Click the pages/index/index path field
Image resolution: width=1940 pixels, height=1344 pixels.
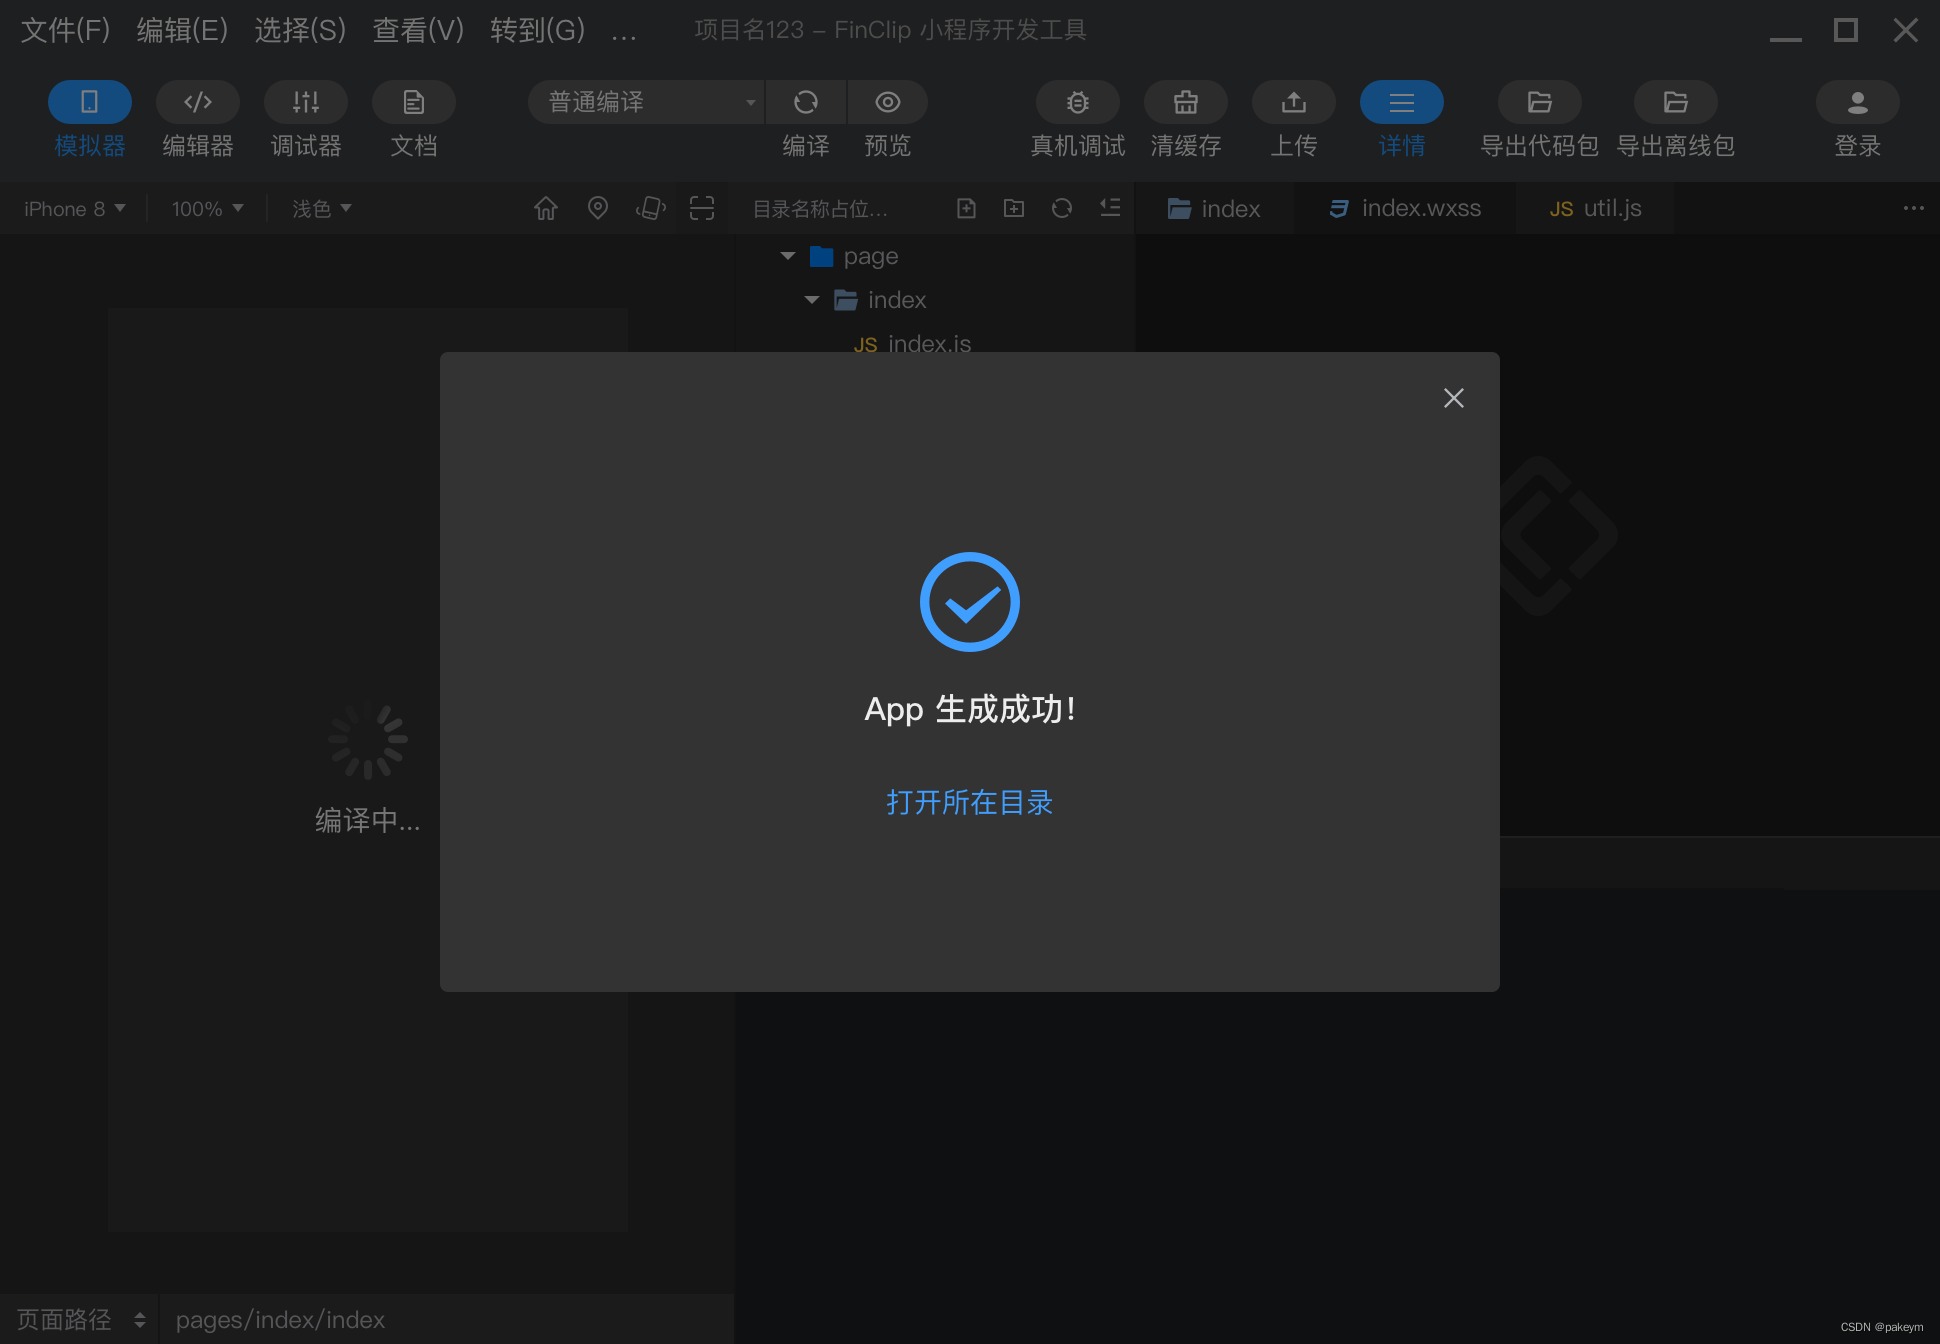(x=280, y=1320)
